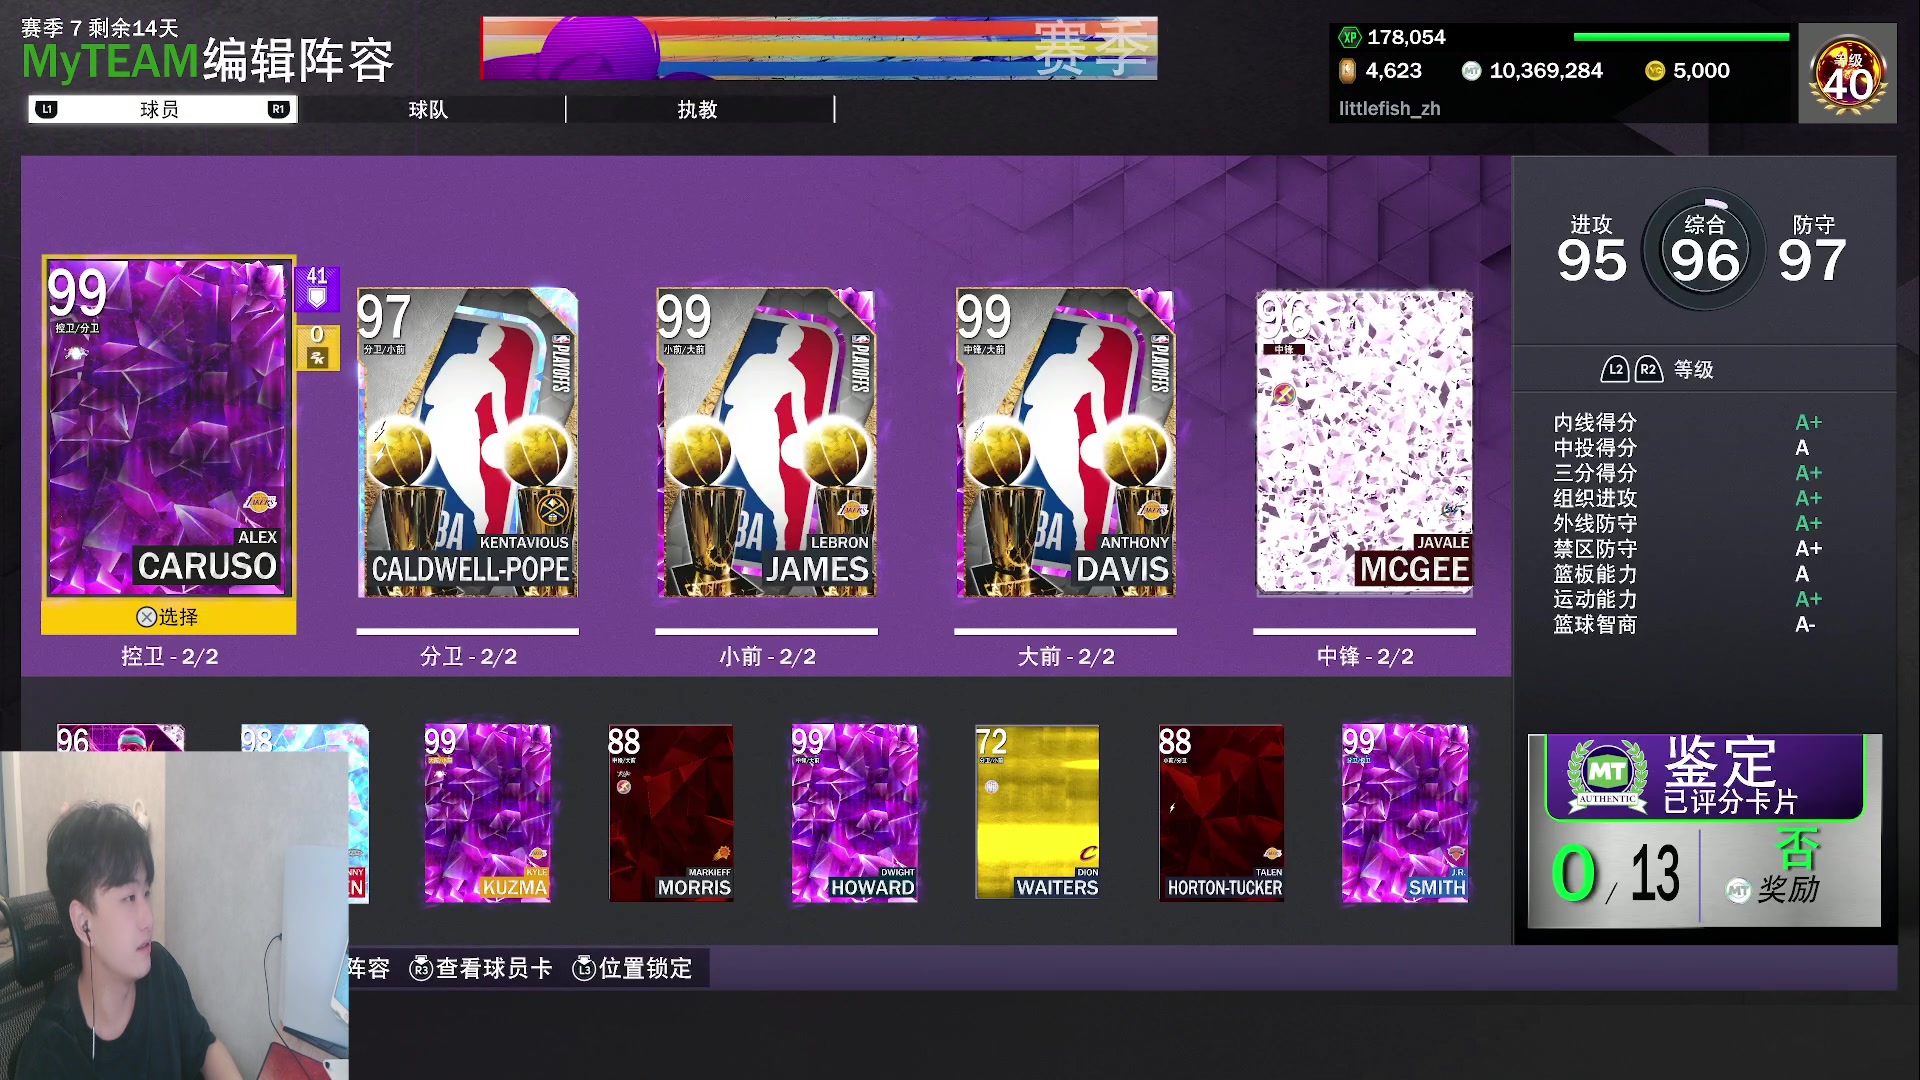Screen dimensions: 1920x1080
Task: Click the level 40 badge
Action: click(x=1847, y=74)
